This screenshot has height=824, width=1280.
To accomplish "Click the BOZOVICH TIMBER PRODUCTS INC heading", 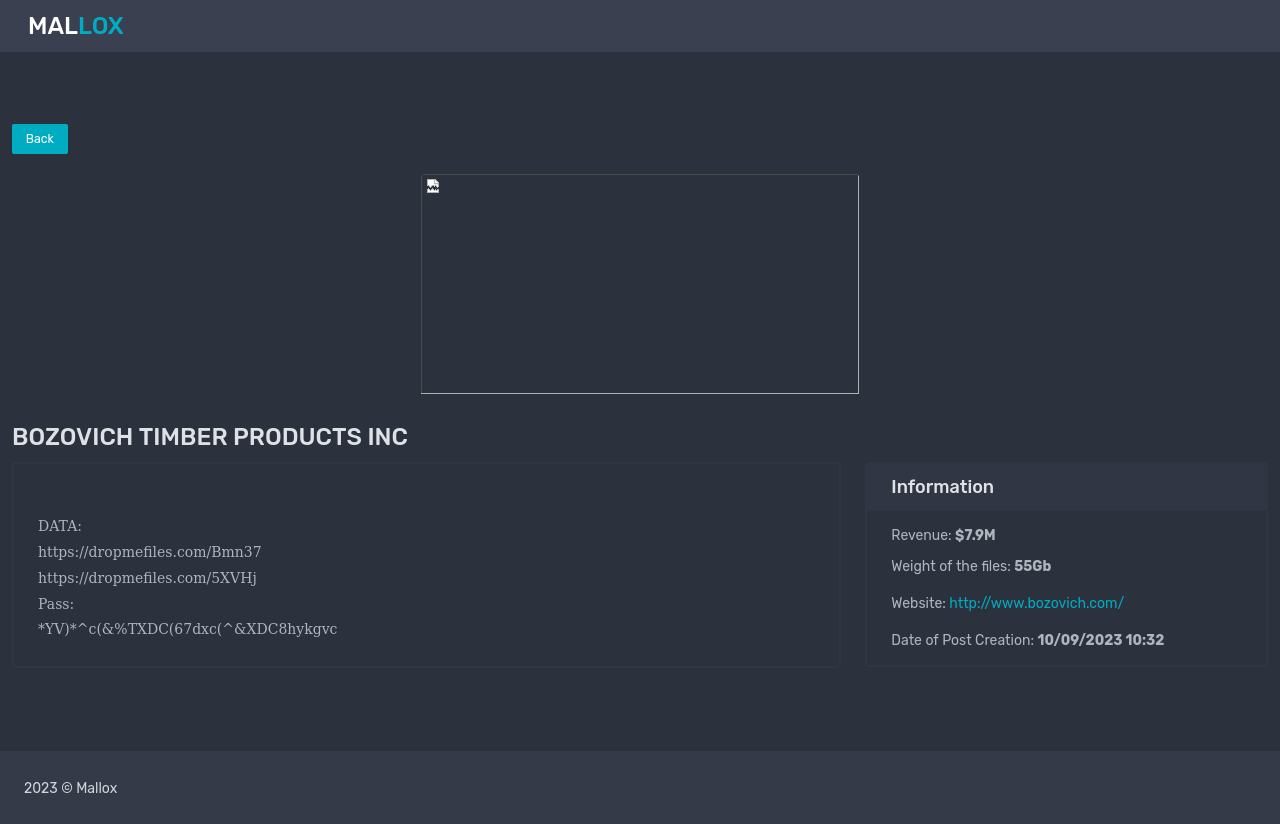I will pyautogui.click(x=210, y=437).
